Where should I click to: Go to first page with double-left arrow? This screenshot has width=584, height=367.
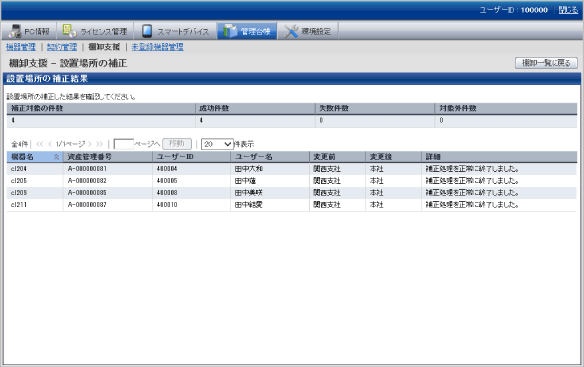40,144
